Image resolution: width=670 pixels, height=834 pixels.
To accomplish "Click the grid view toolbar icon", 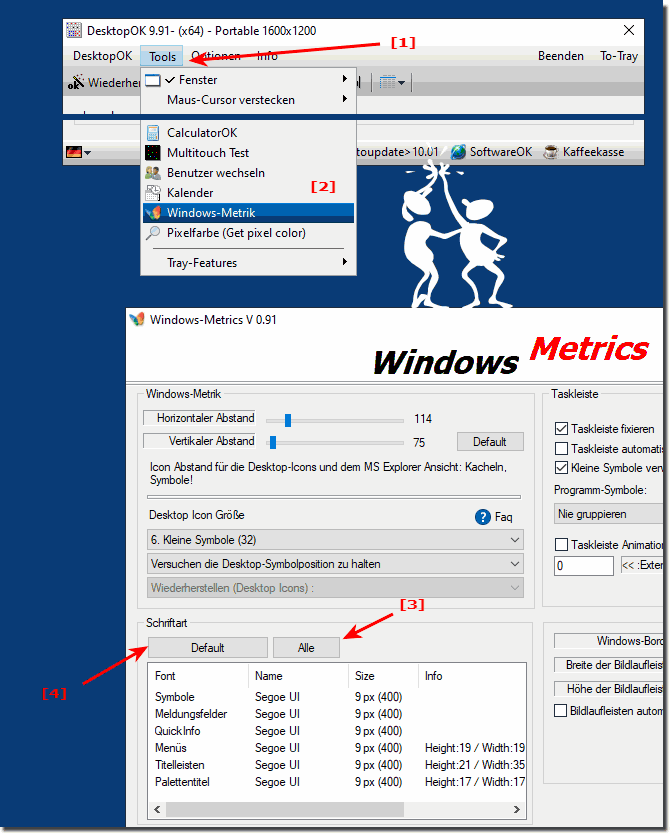I will 388,82.
